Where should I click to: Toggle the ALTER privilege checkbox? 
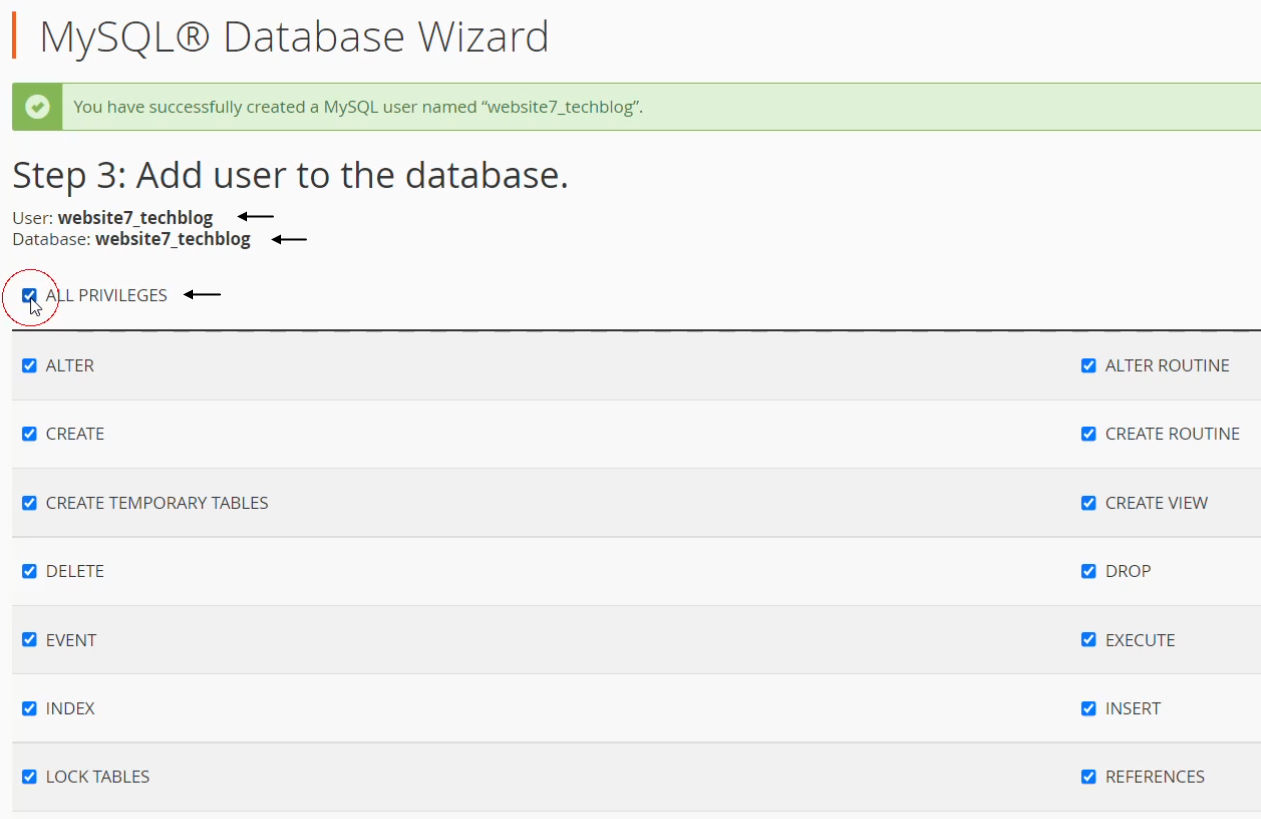coord(29,366)
